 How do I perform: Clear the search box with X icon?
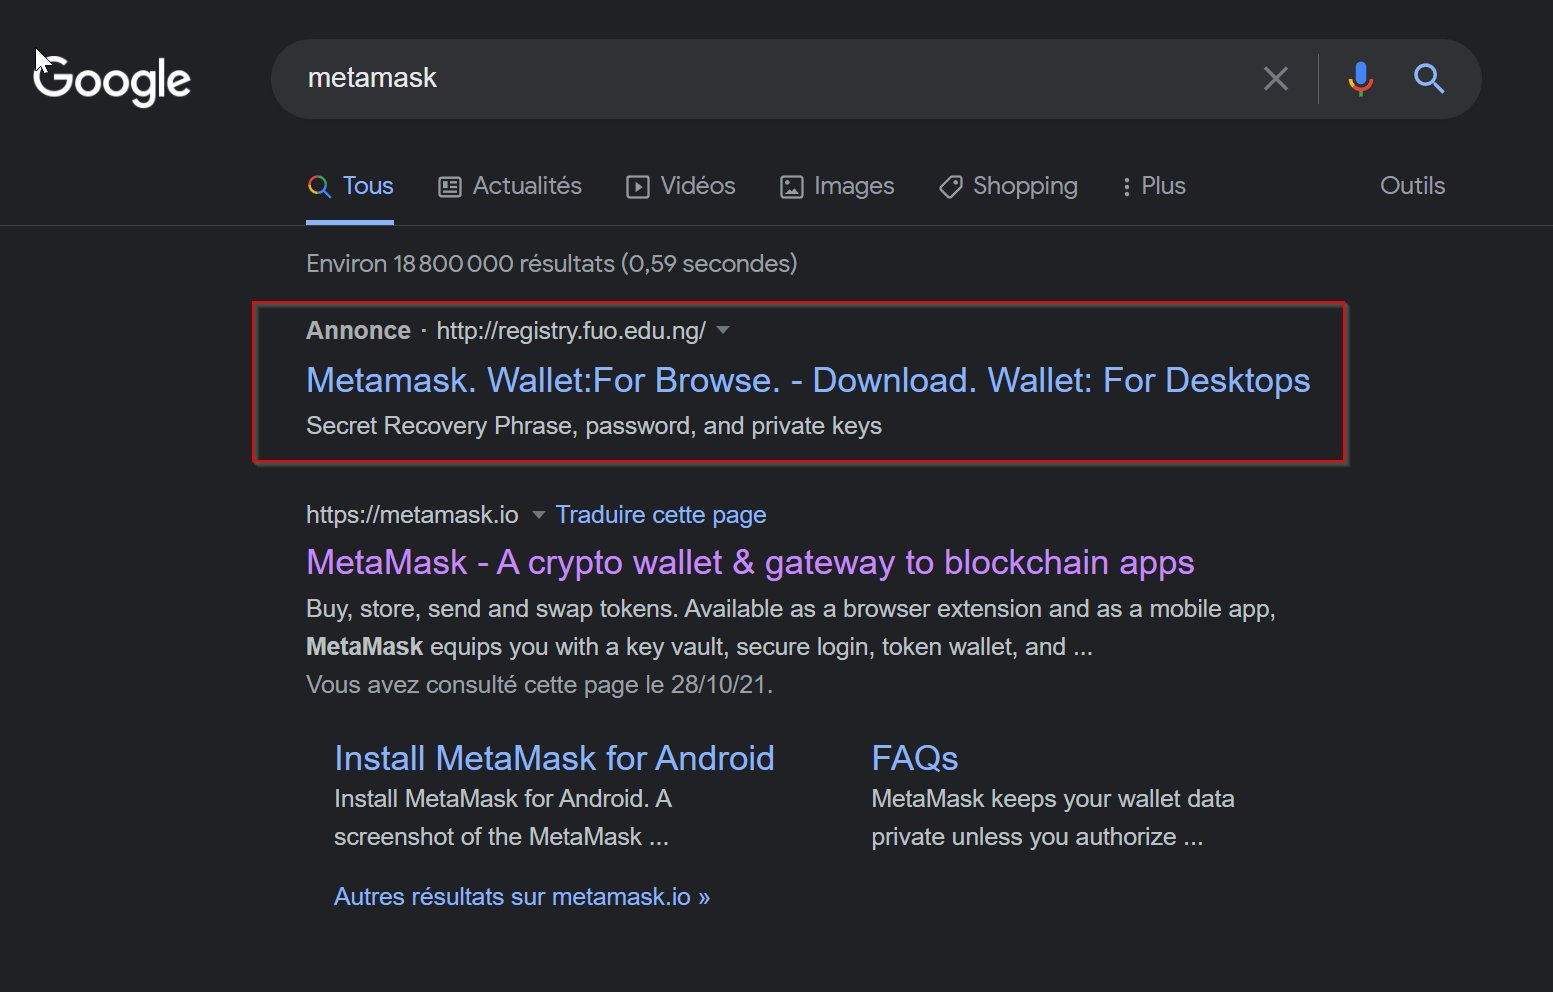pyautogui.click(x=1275, y=79)
